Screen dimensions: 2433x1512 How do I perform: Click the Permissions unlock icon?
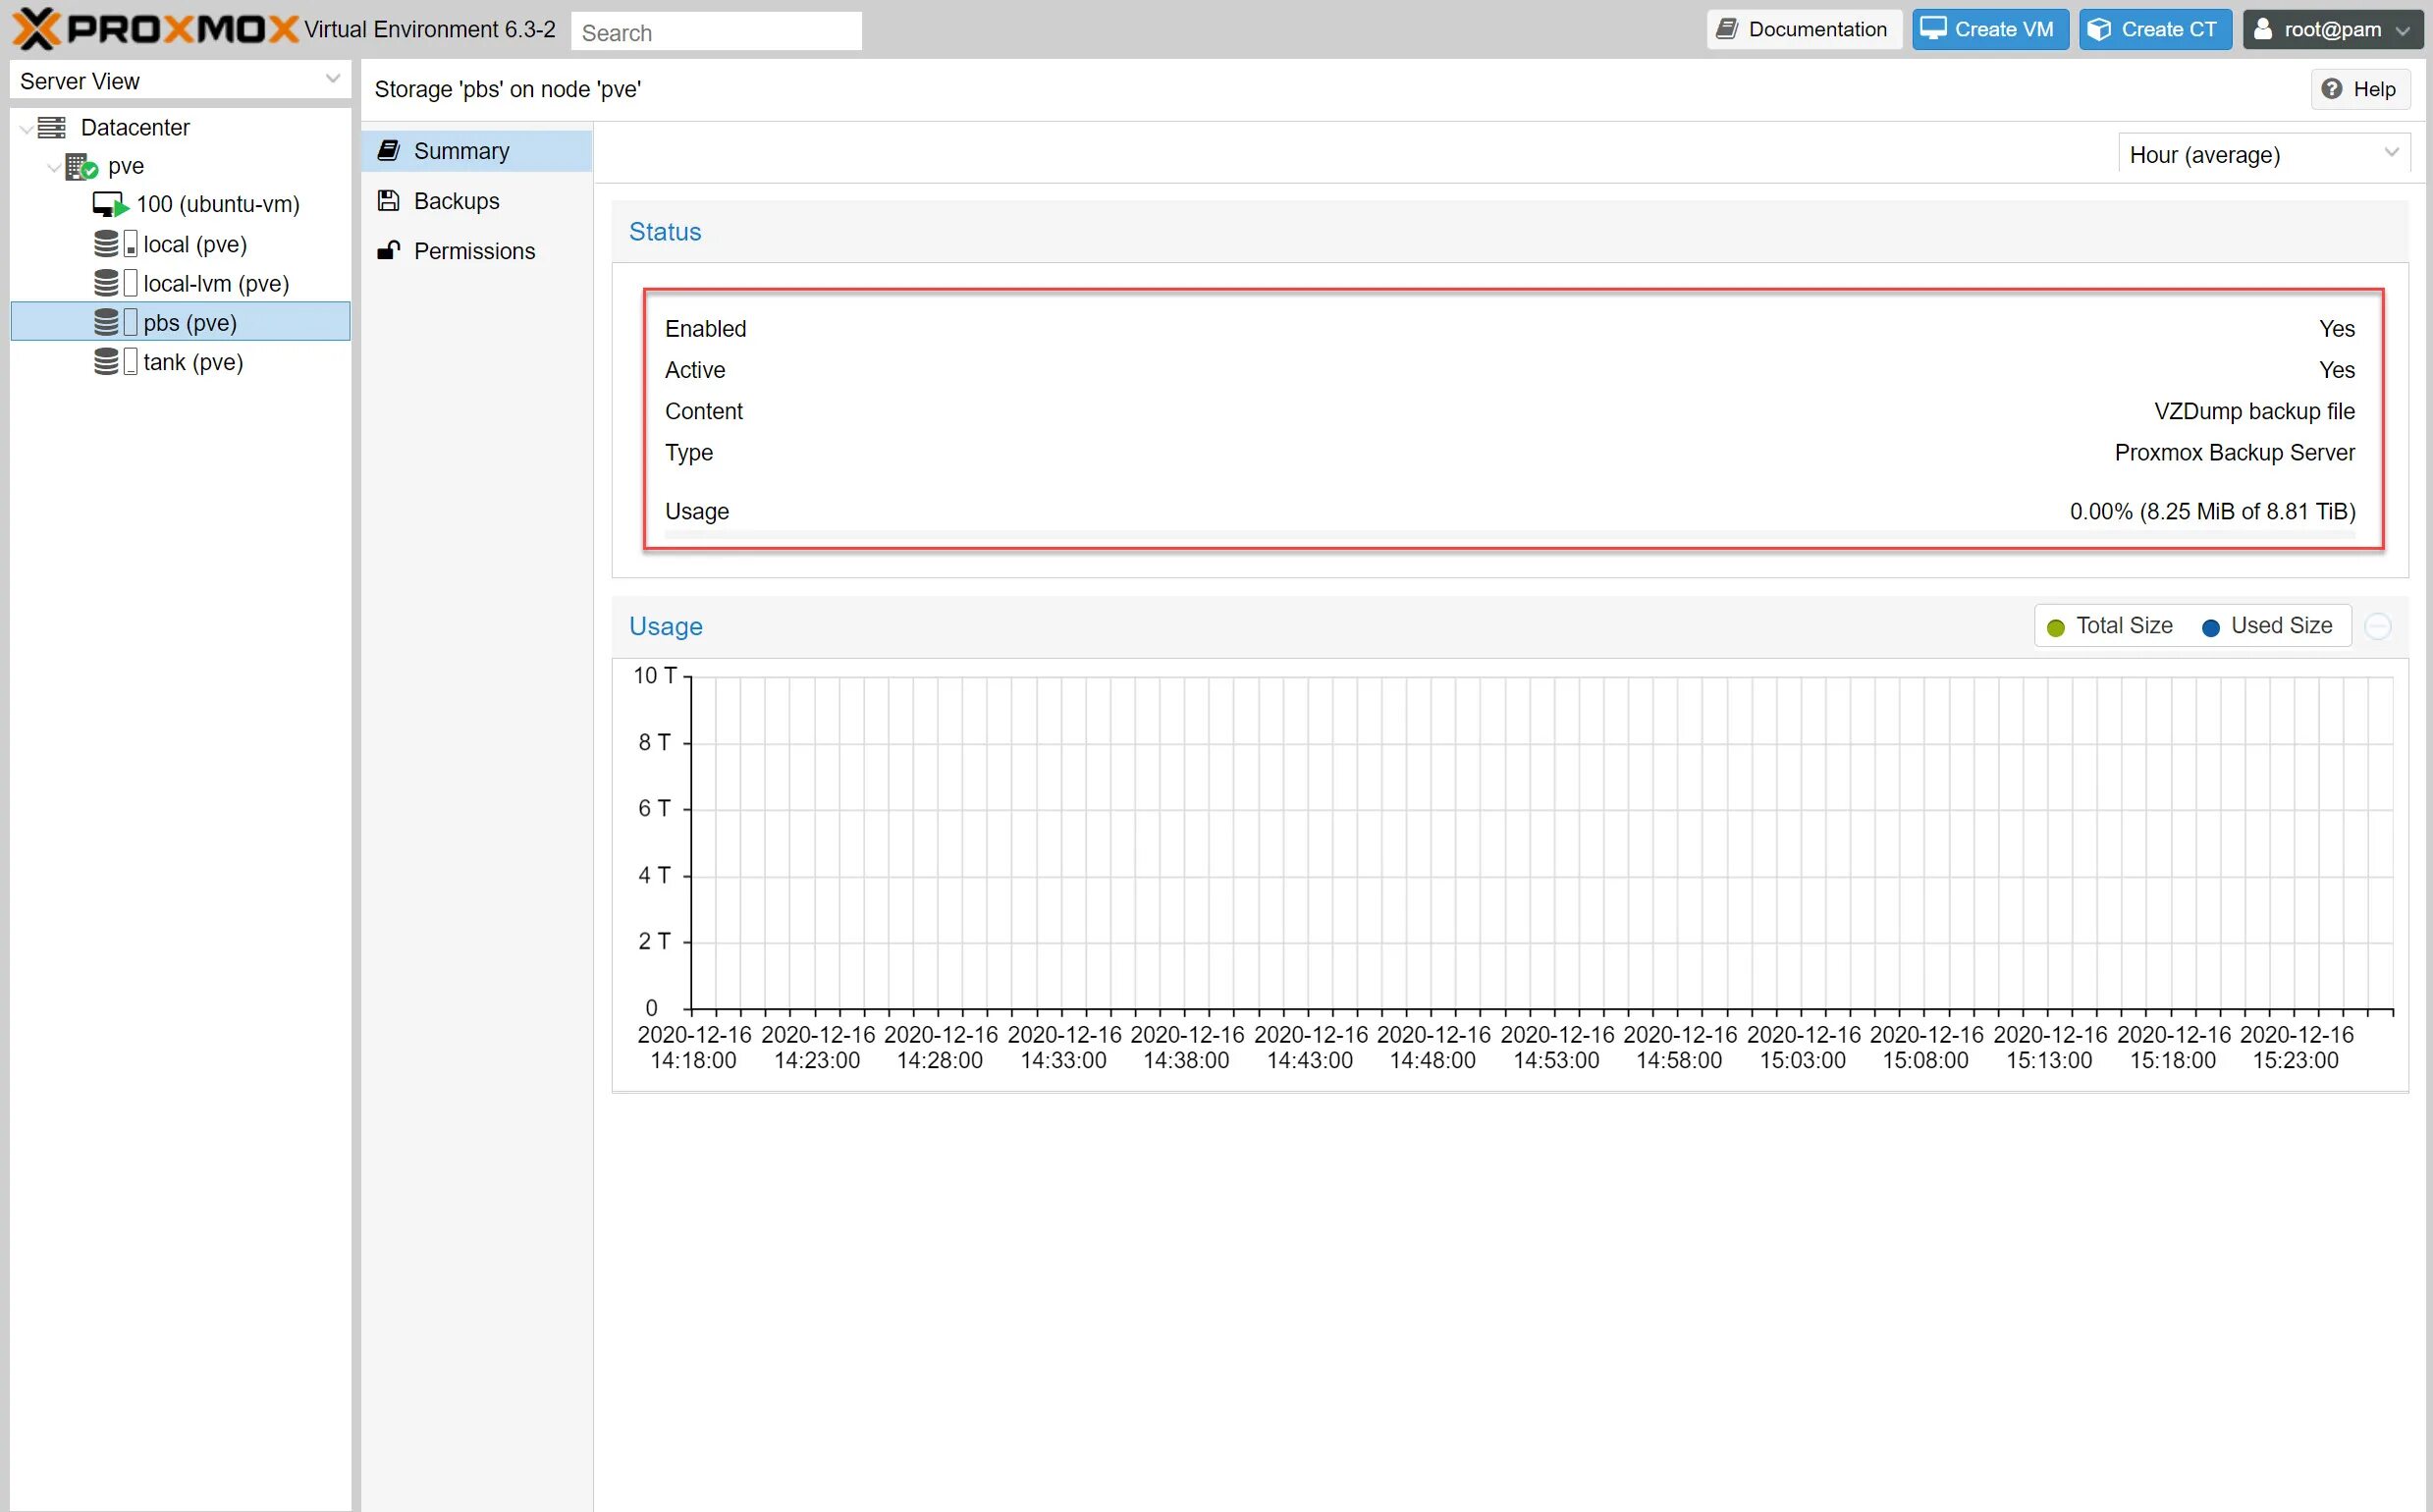(388, 250)
